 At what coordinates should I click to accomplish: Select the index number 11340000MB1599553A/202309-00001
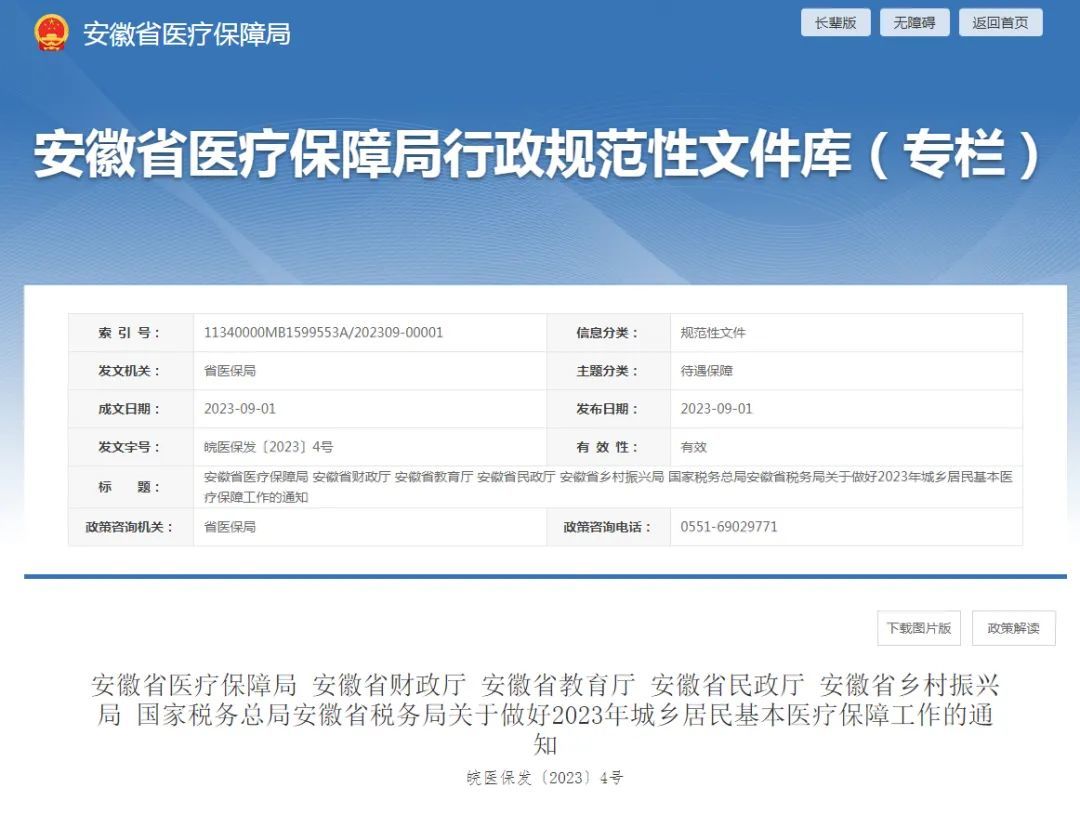tap(323, 333)
